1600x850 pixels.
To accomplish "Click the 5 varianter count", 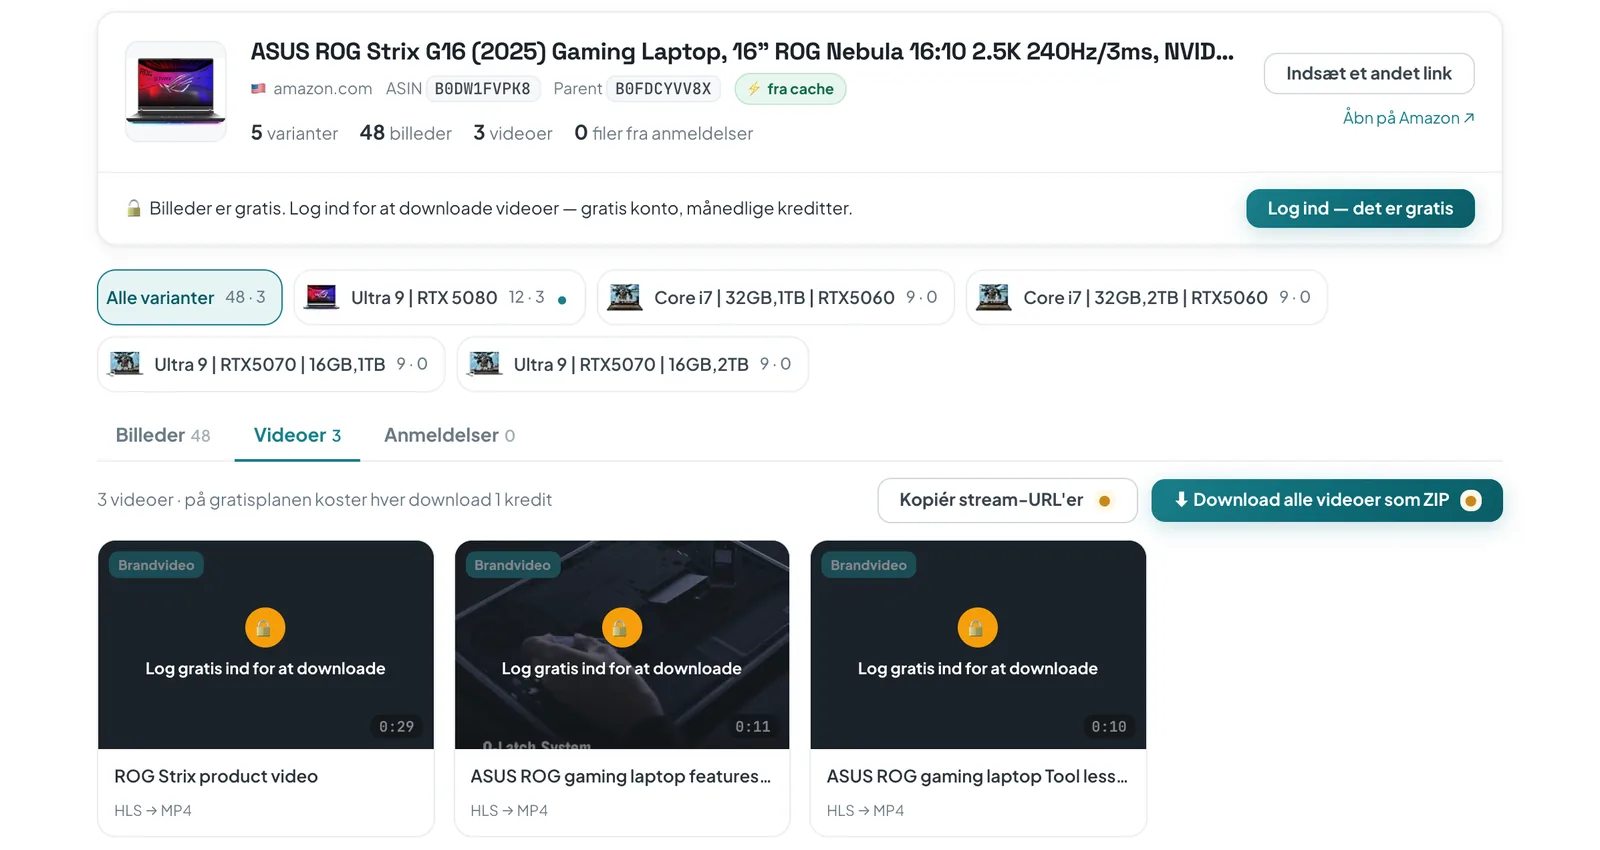I will coord(294,133).
